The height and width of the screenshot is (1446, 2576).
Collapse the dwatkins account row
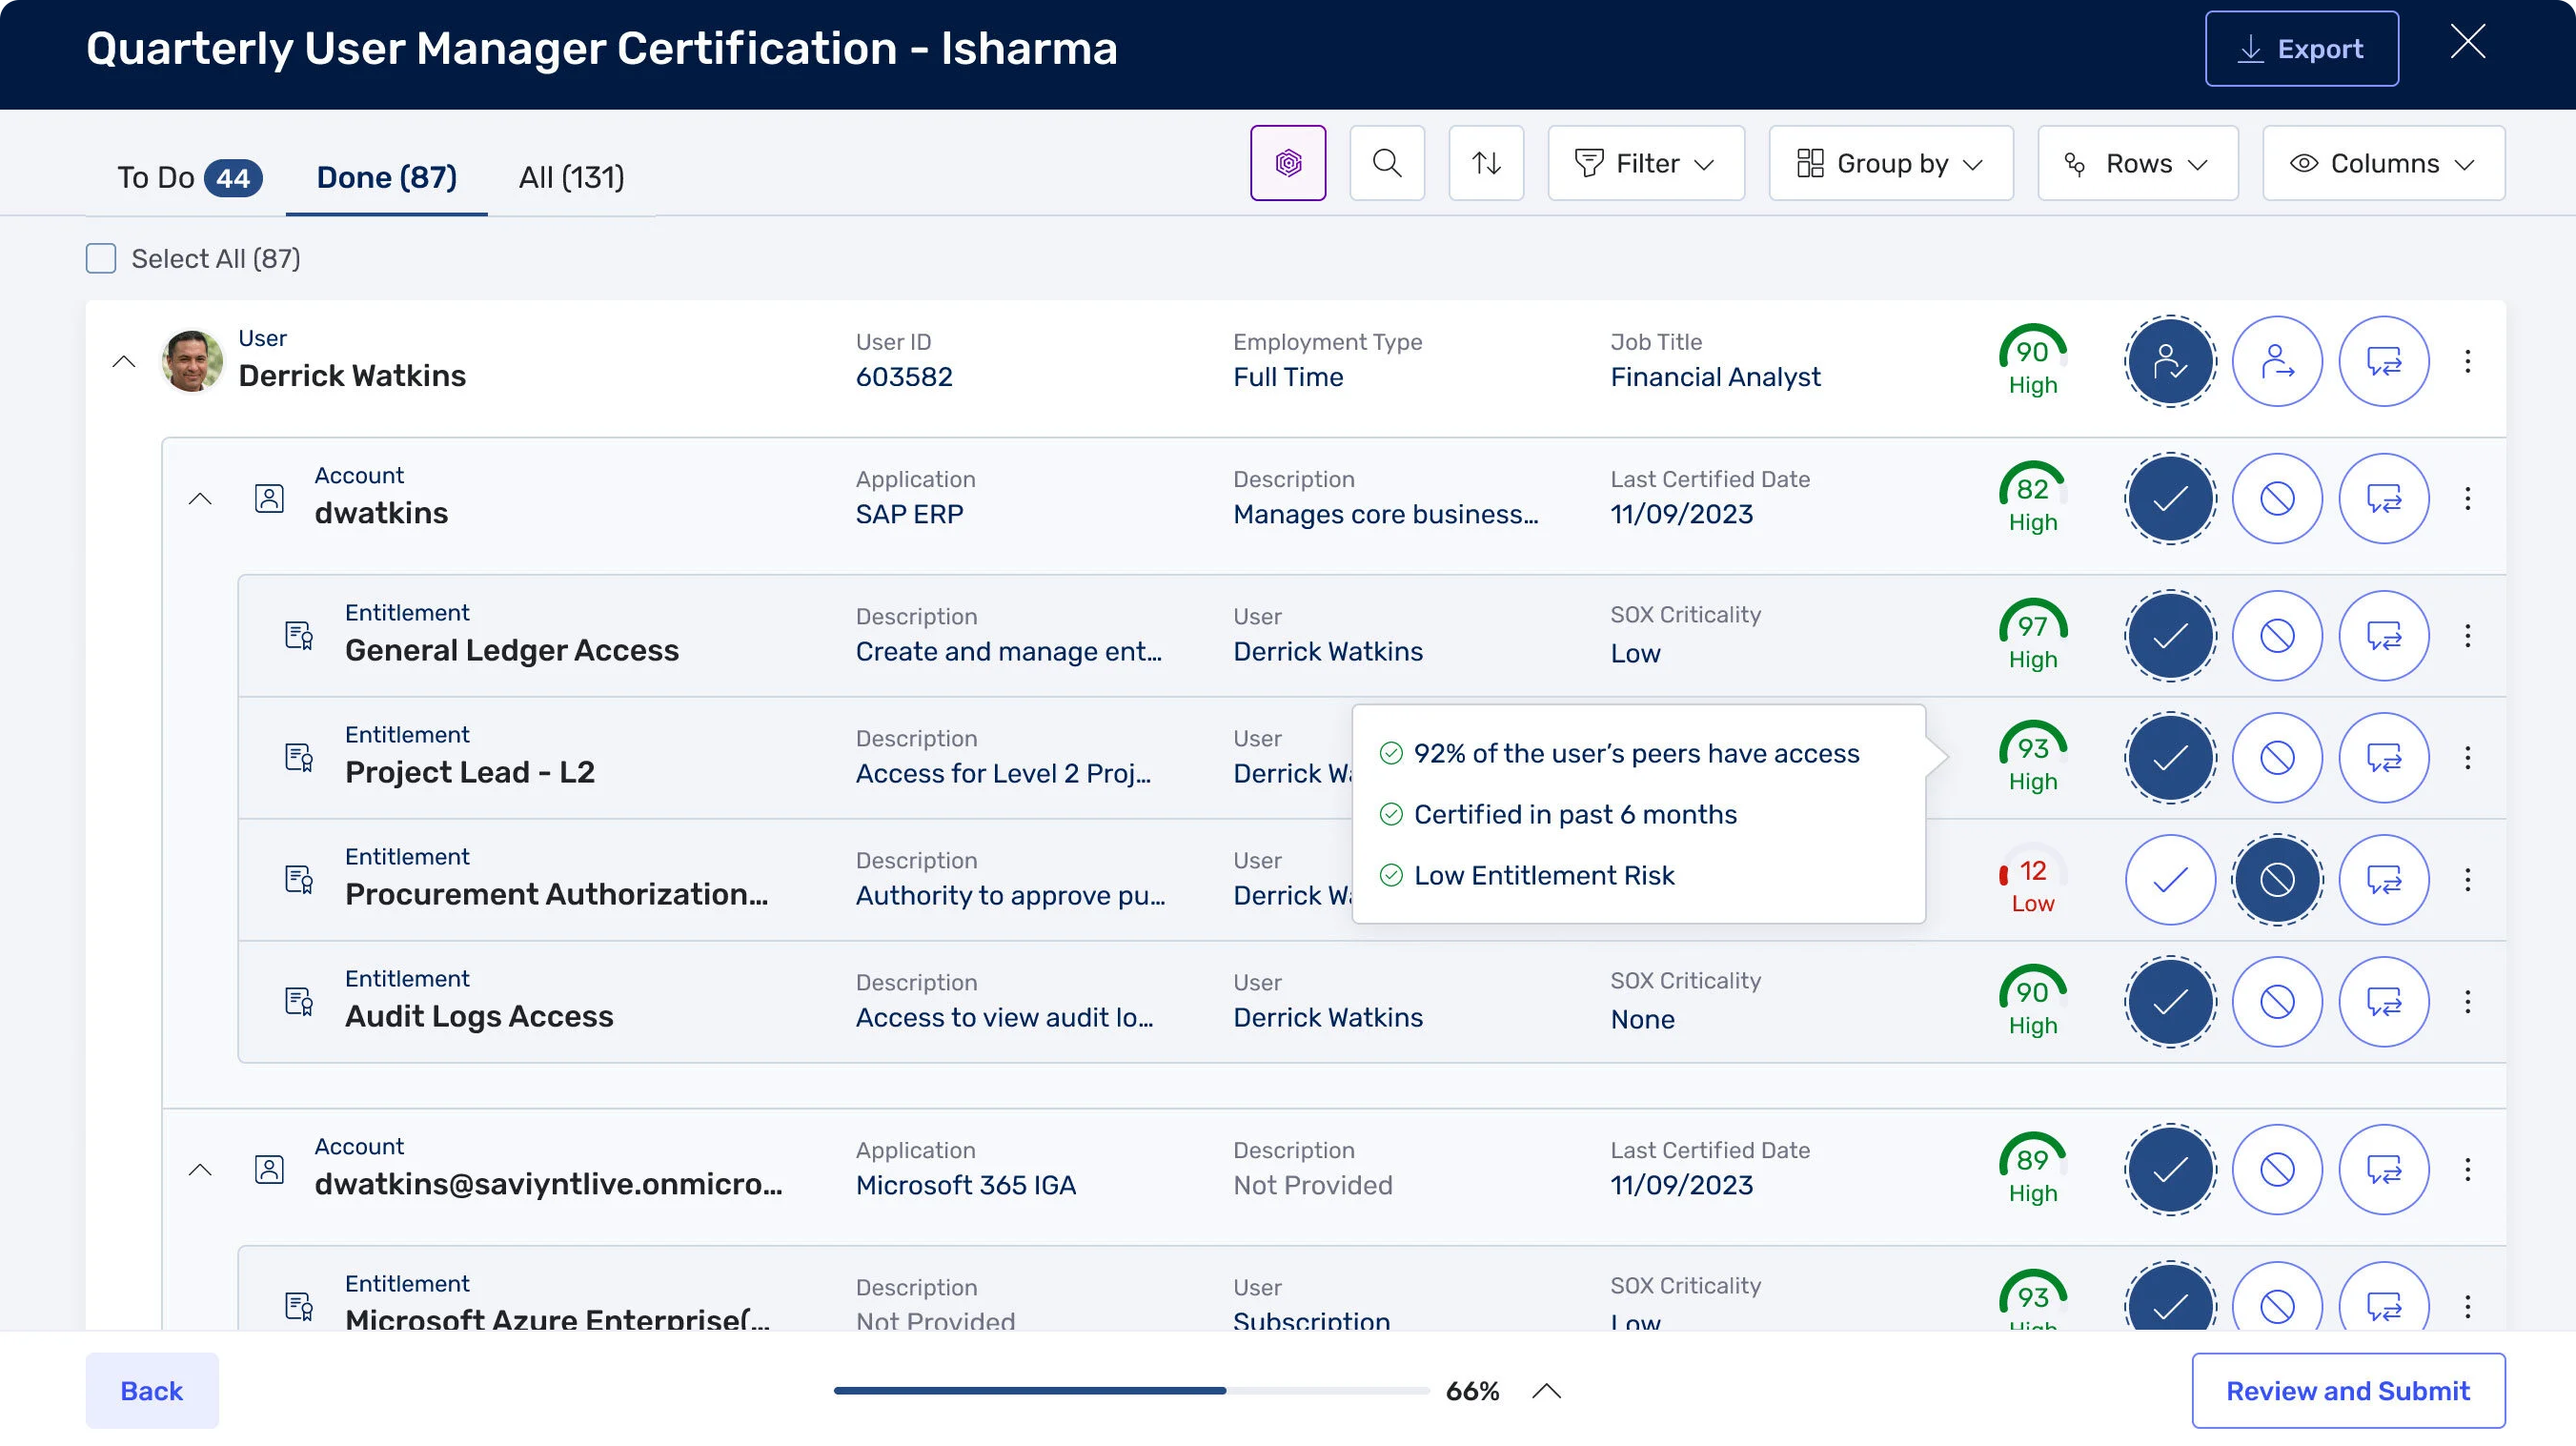[200, 499]
